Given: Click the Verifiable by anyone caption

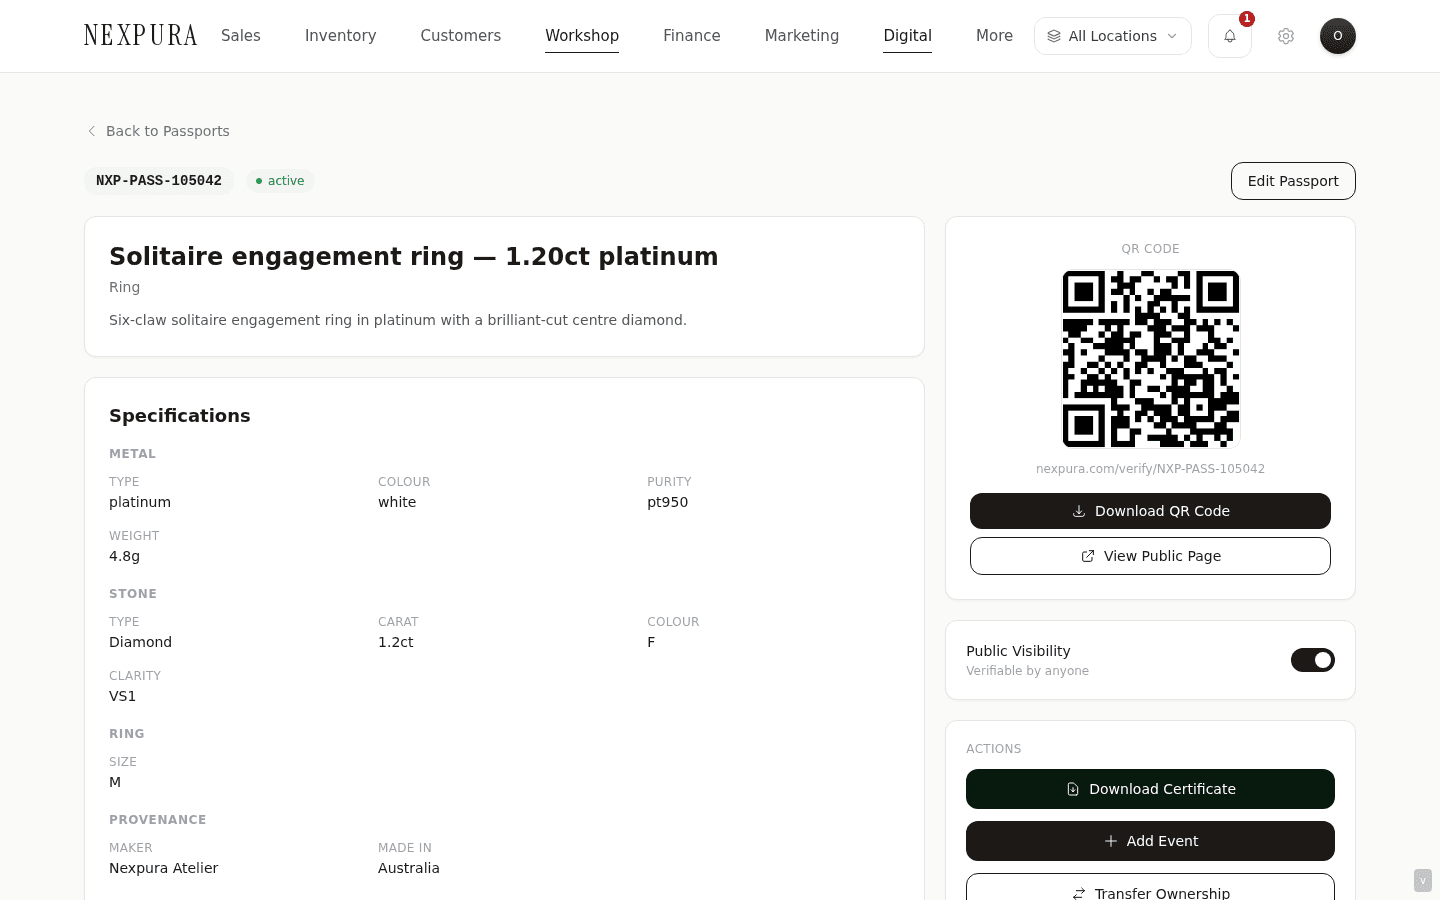Looking at the screenshot, I should (x=1027, y=671).
